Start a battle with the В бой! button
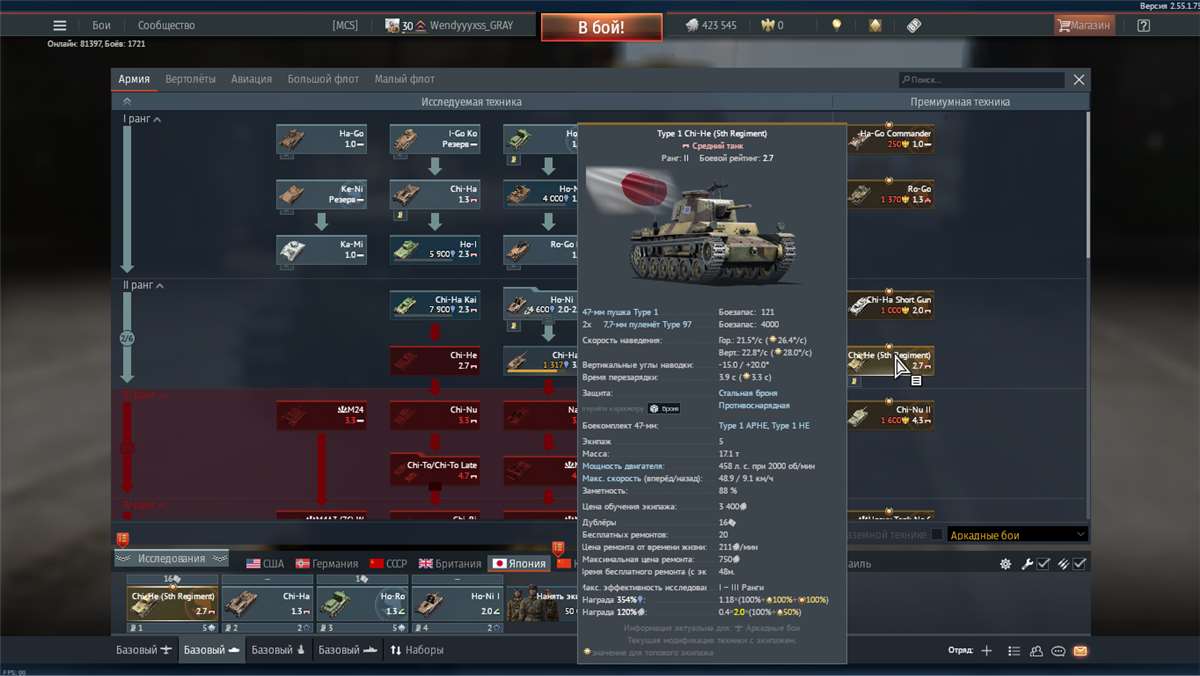Image resolution: width=1200 pixels, height=676 pixels. (x=601, y=27)
